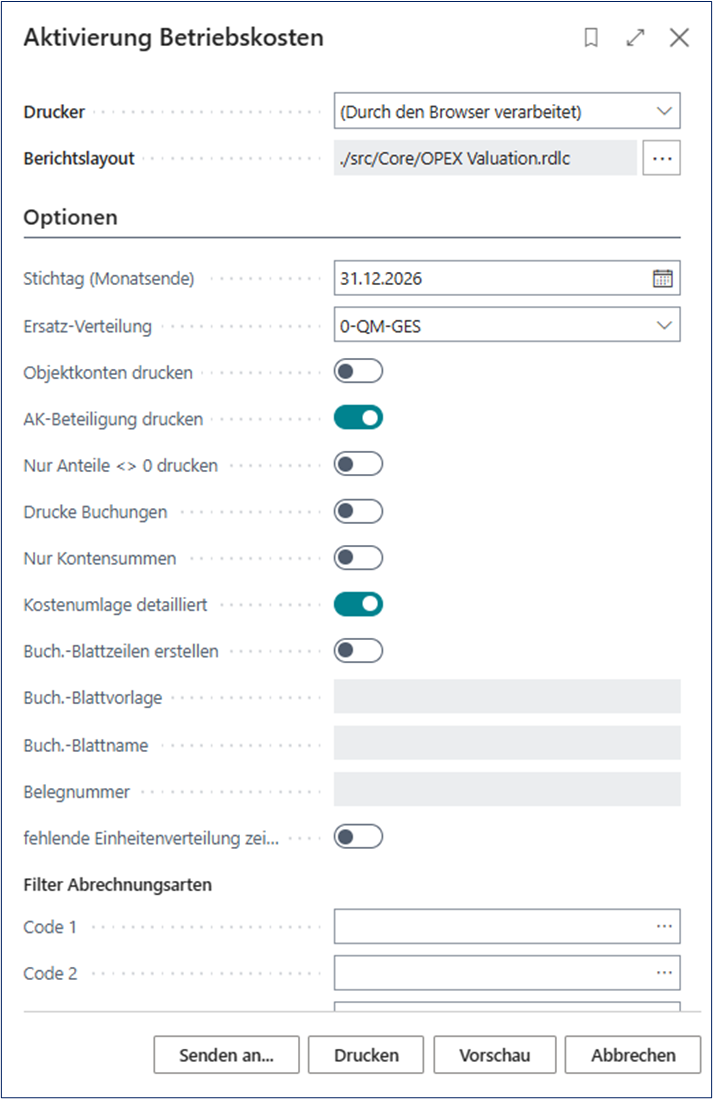Click the Berichtslayout ellipsis lookup button

661,158
